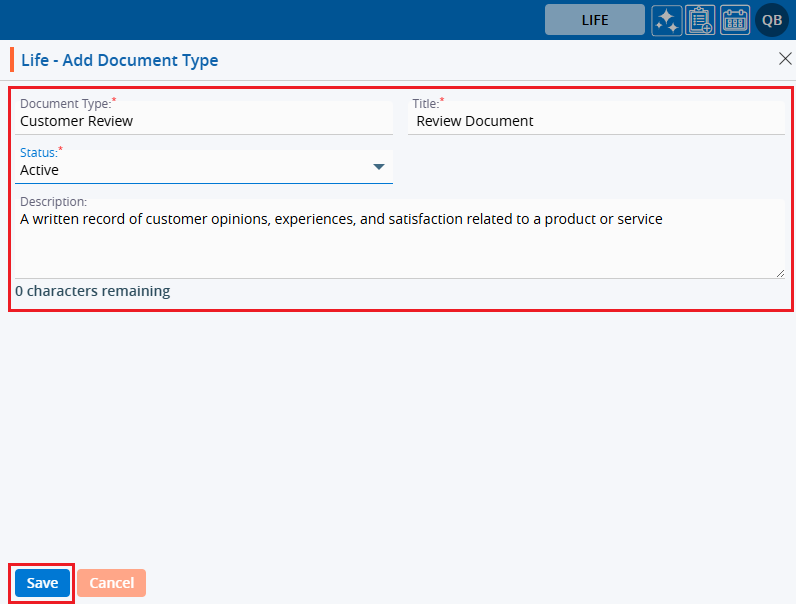Open the QB user avatar menu

tap(772, 20)
